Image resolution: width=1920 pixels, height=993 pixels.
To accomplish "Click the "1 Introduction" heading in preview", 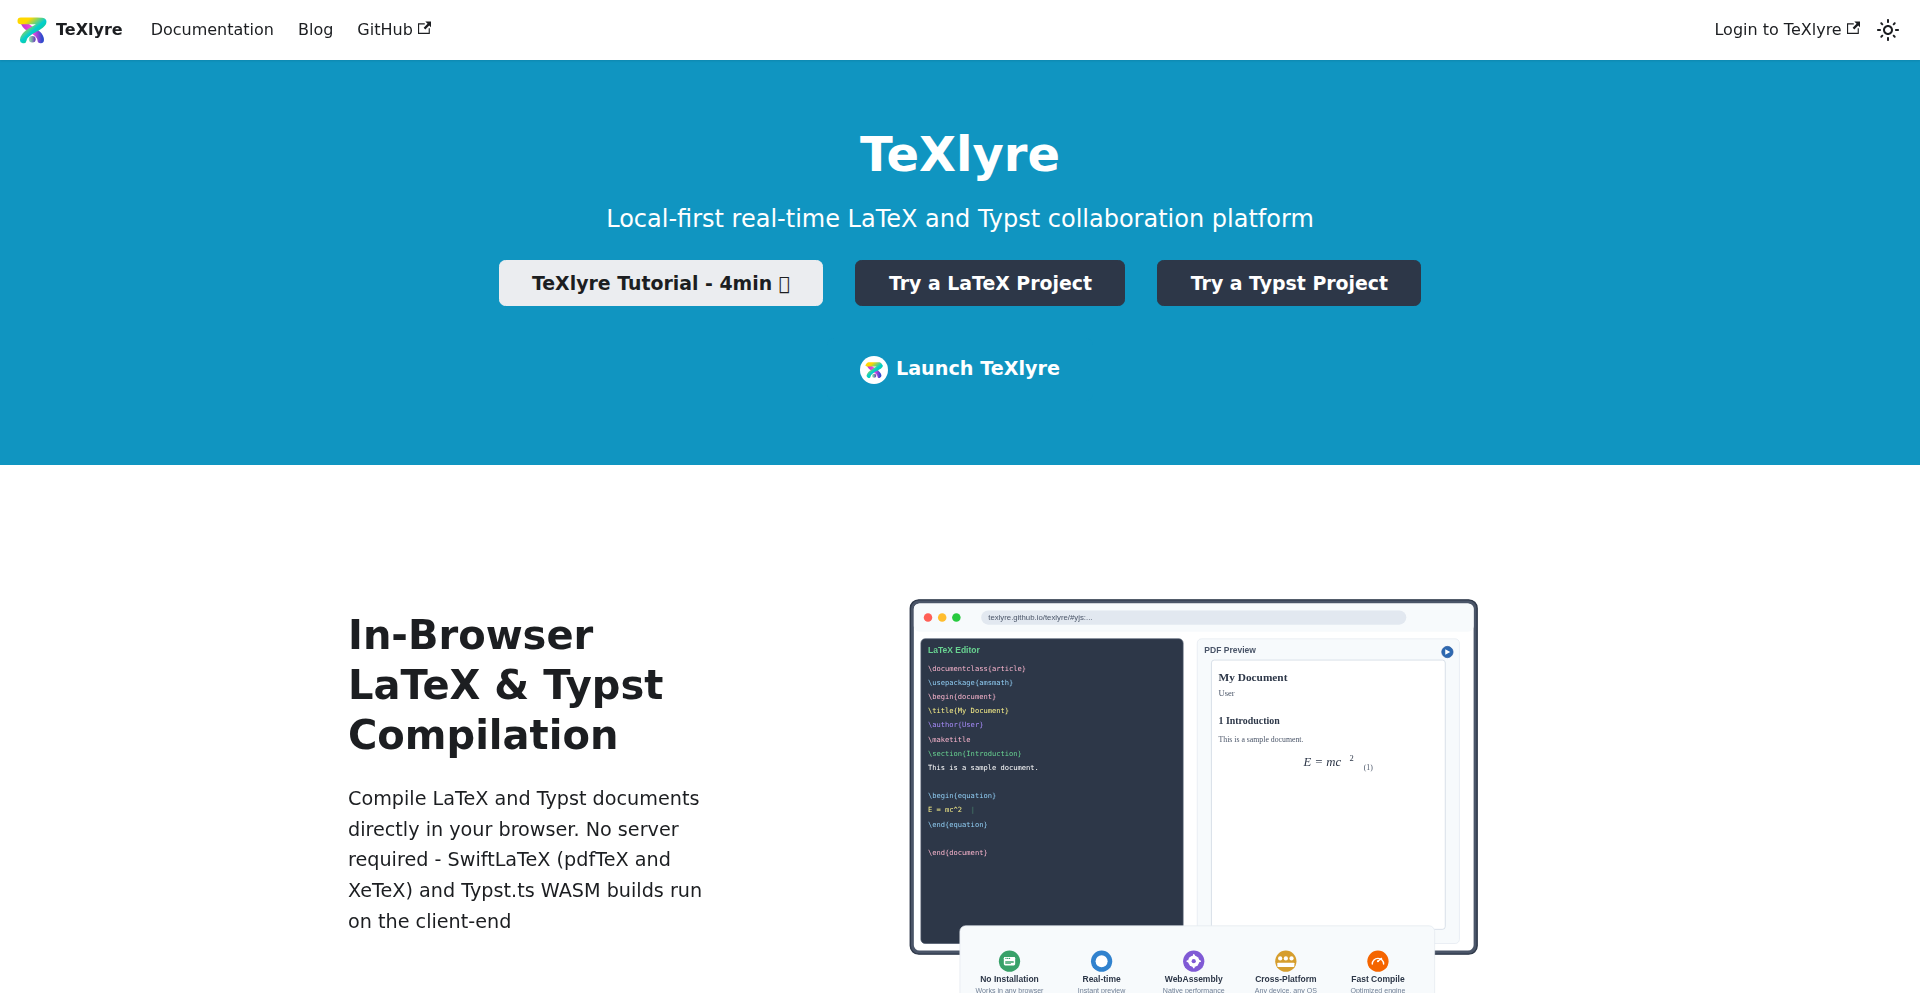I will [1249, 720].
